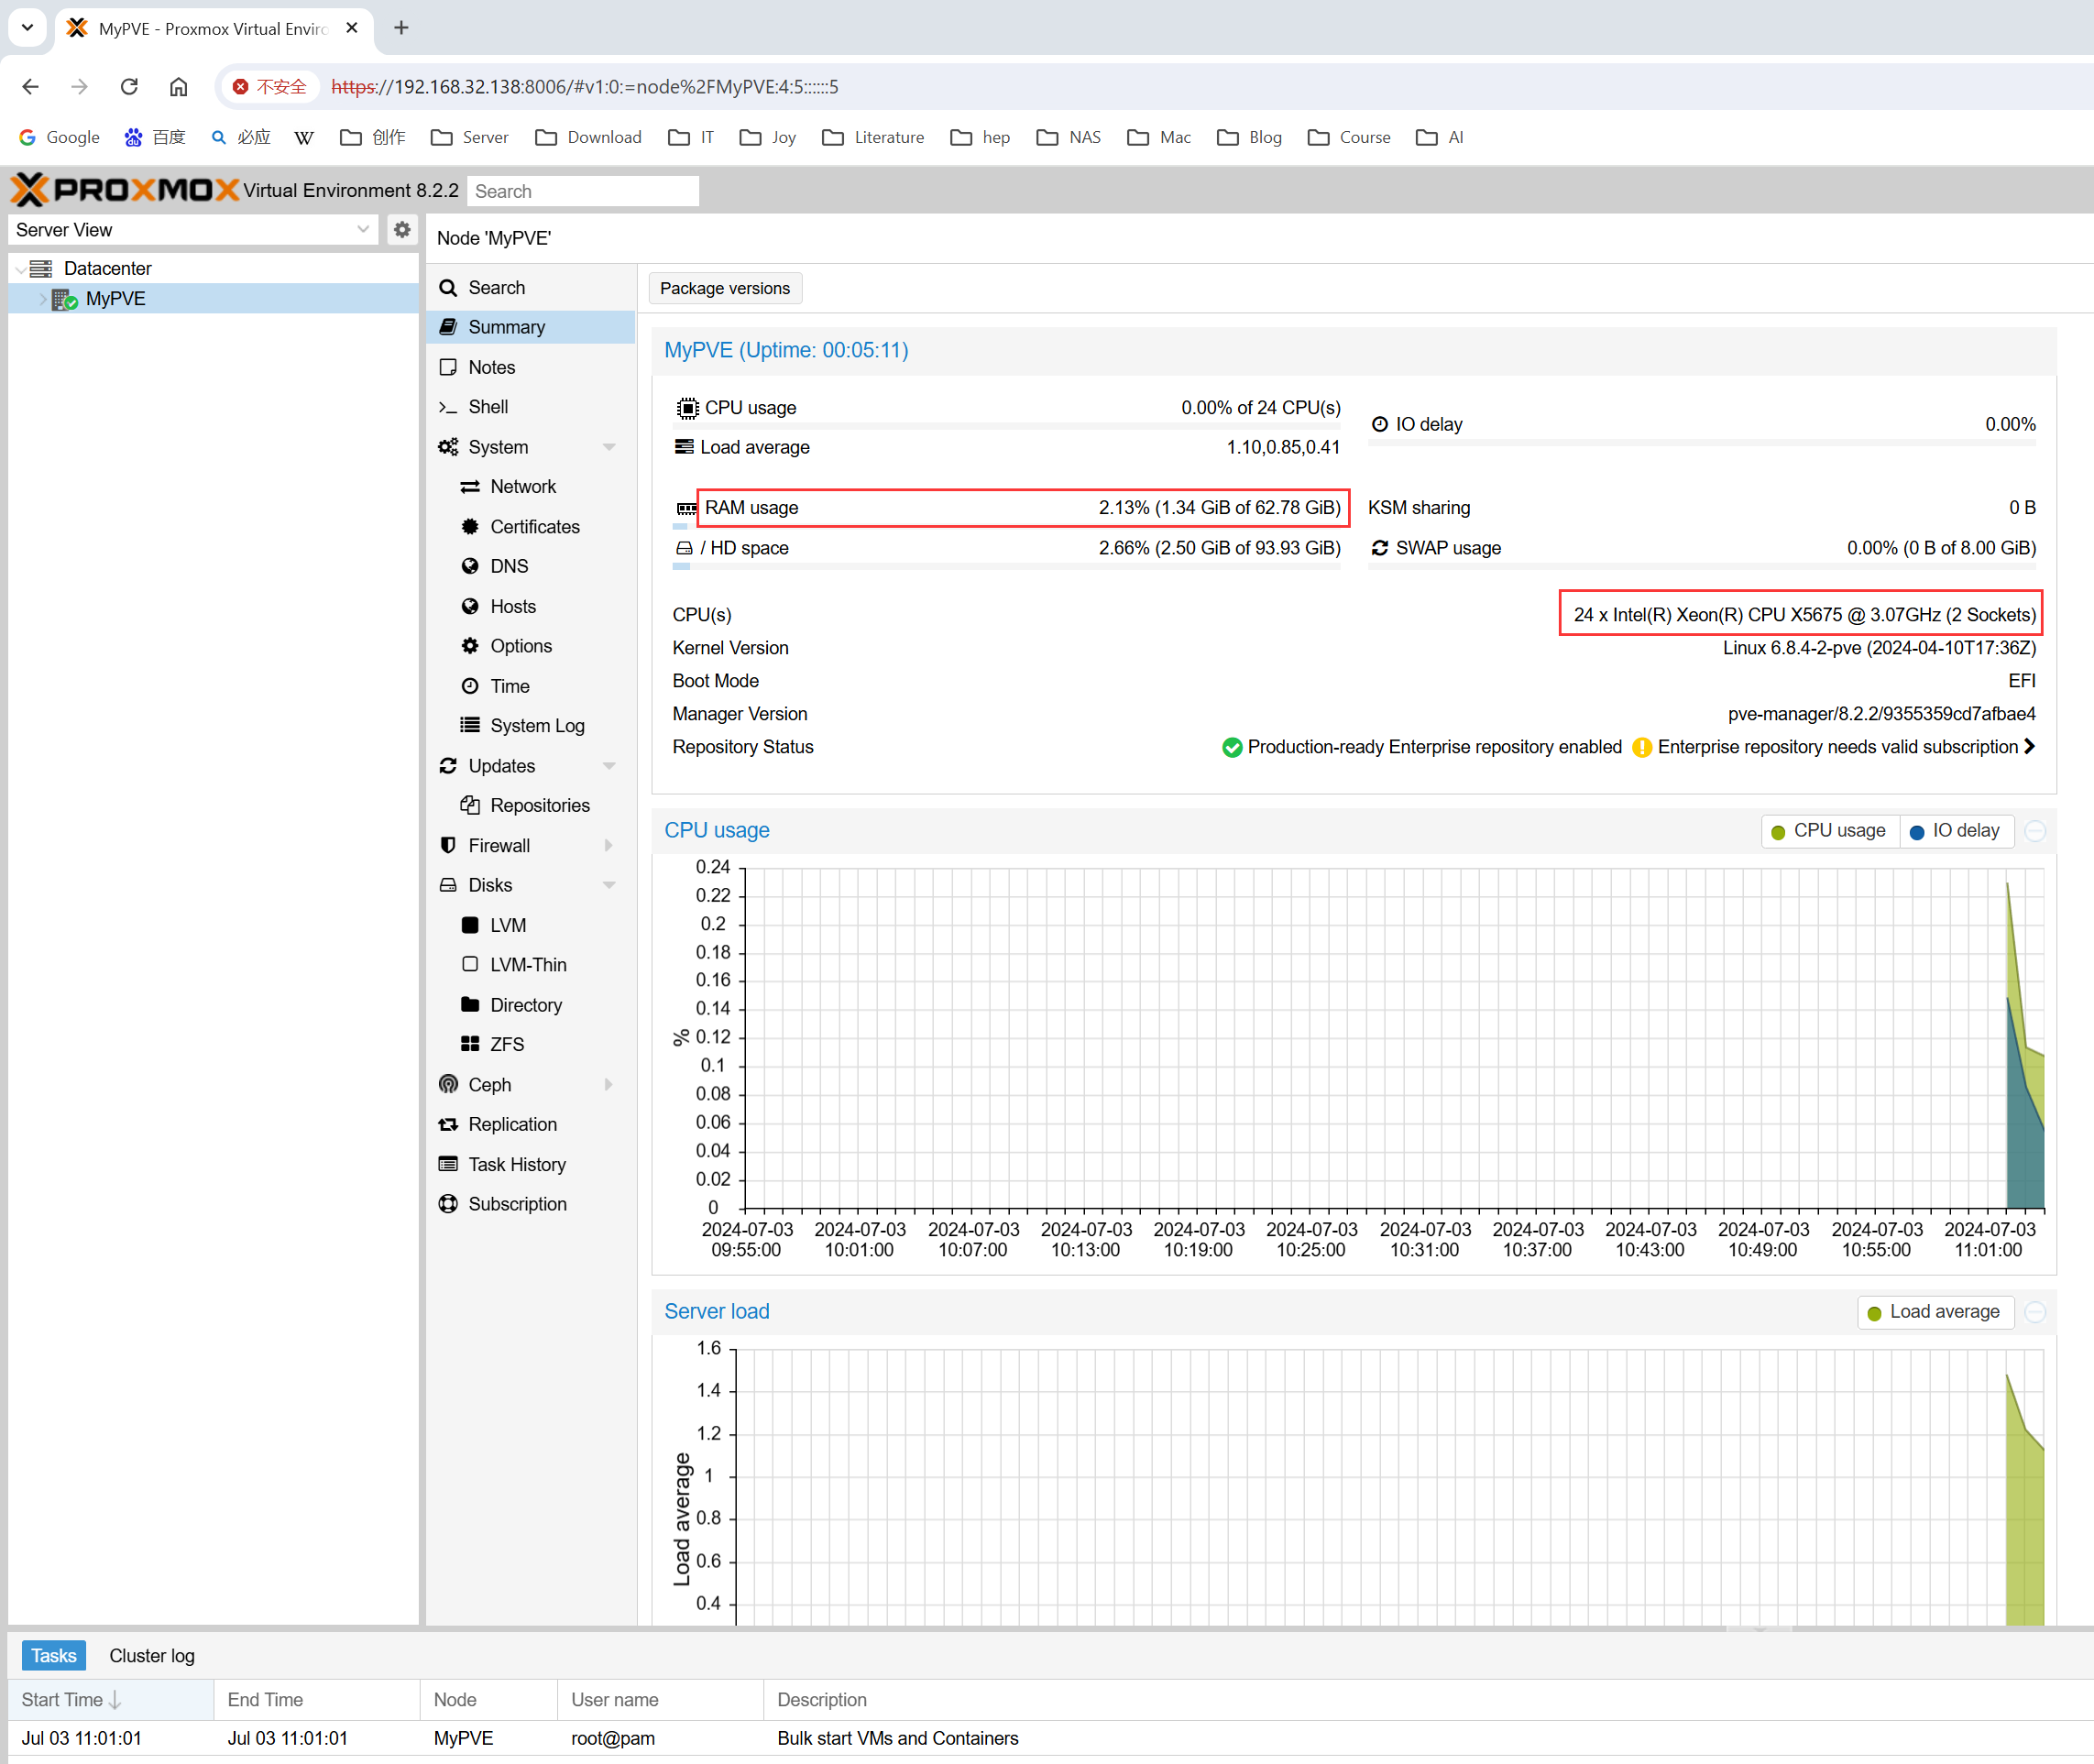The width and height of the screenshot is (2094, 1764).
Task: Close the MyPVE browser tab
Action: coord(352,29)
